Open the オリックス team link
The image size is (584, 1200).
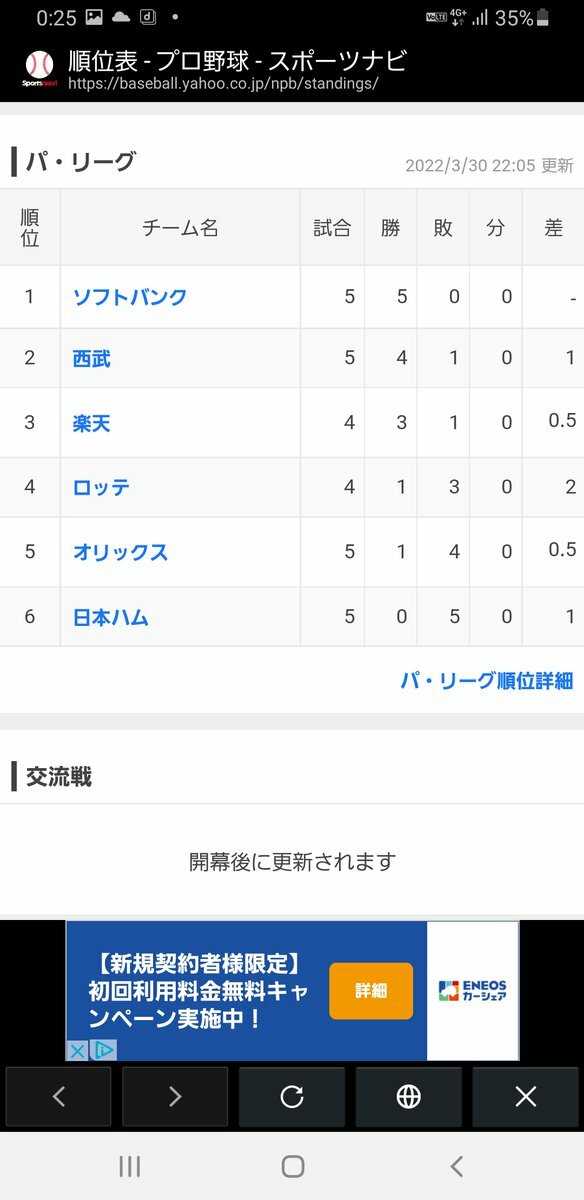(120, 552)
